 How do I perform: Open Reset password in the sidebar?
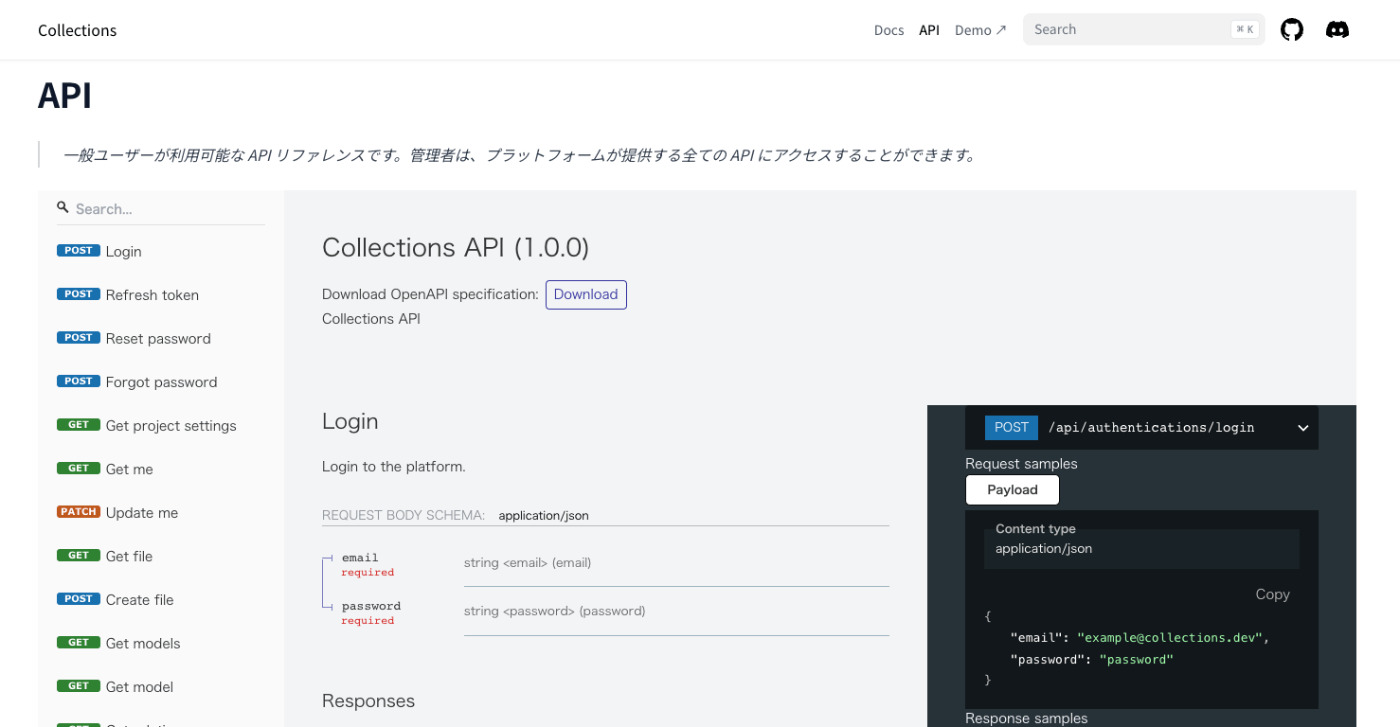[158, 339]
